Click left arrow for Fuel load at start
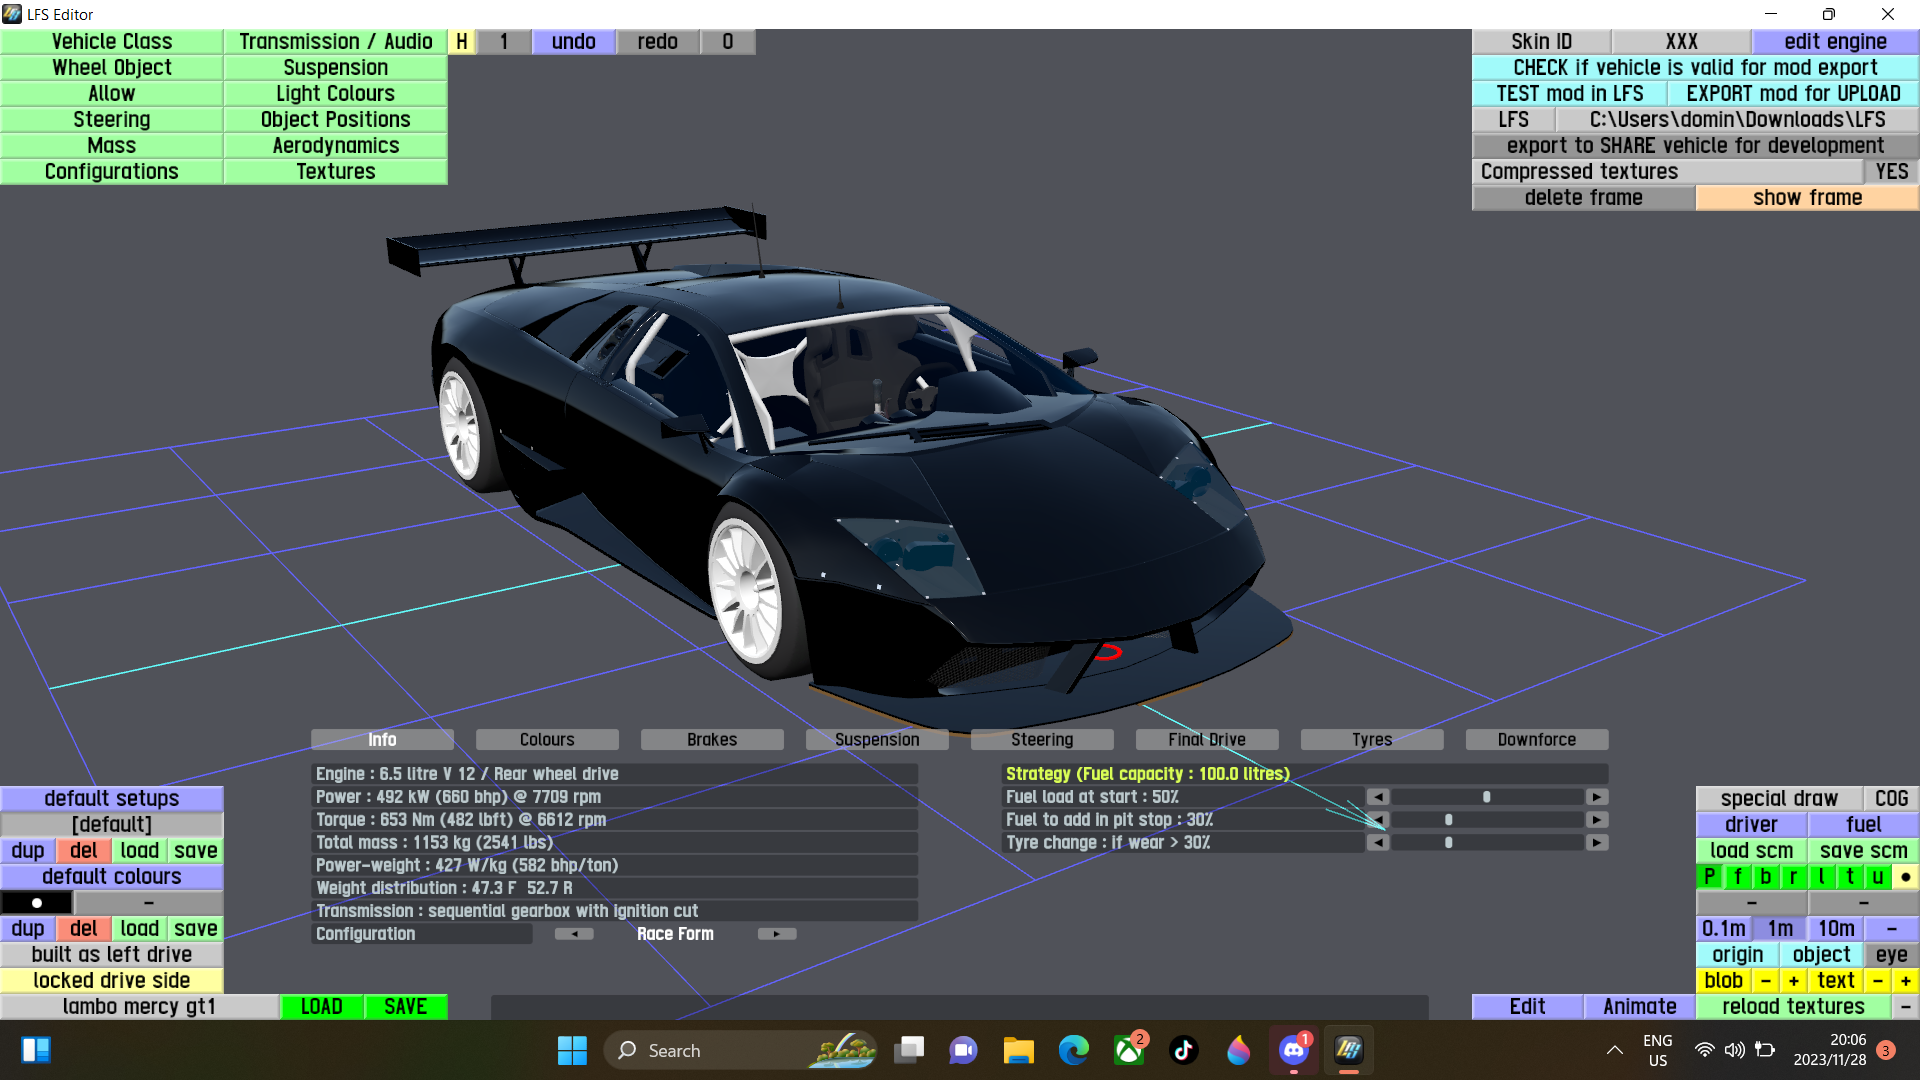Viewport: 1920px width, 1080px height. tap(1378, 797)
